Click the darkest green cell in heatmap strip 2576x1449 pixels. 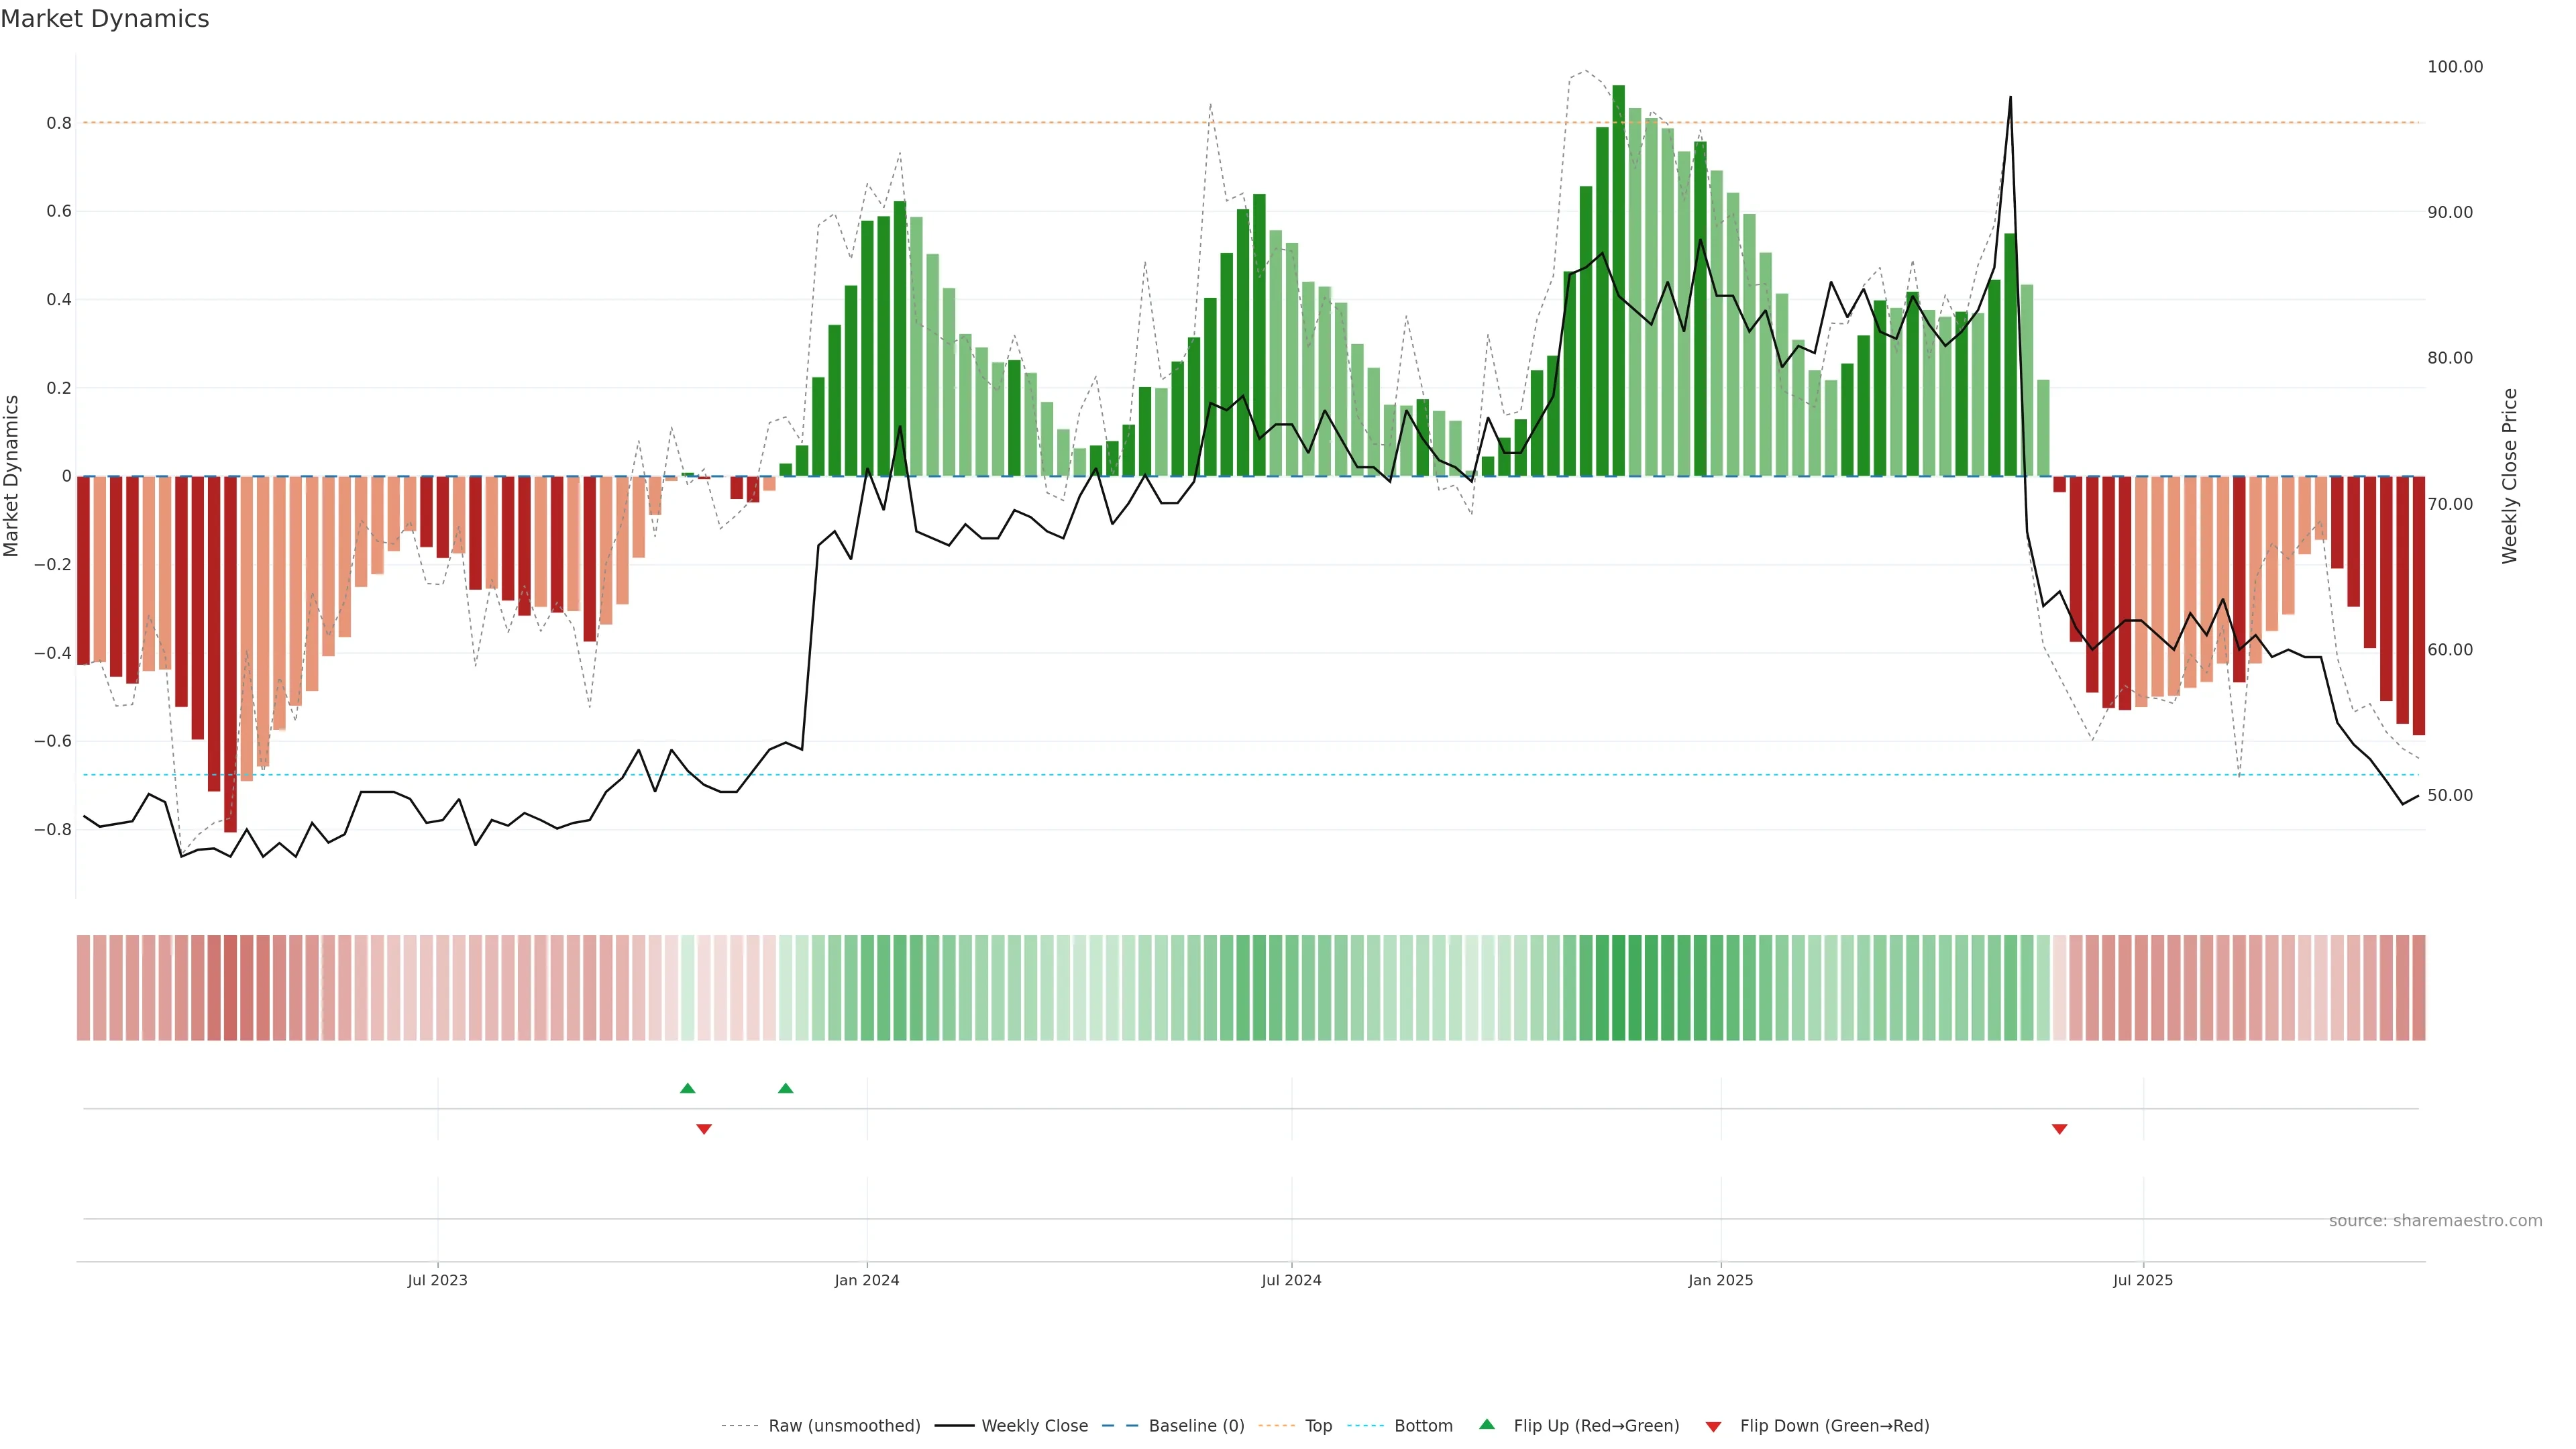(1618, 988)
